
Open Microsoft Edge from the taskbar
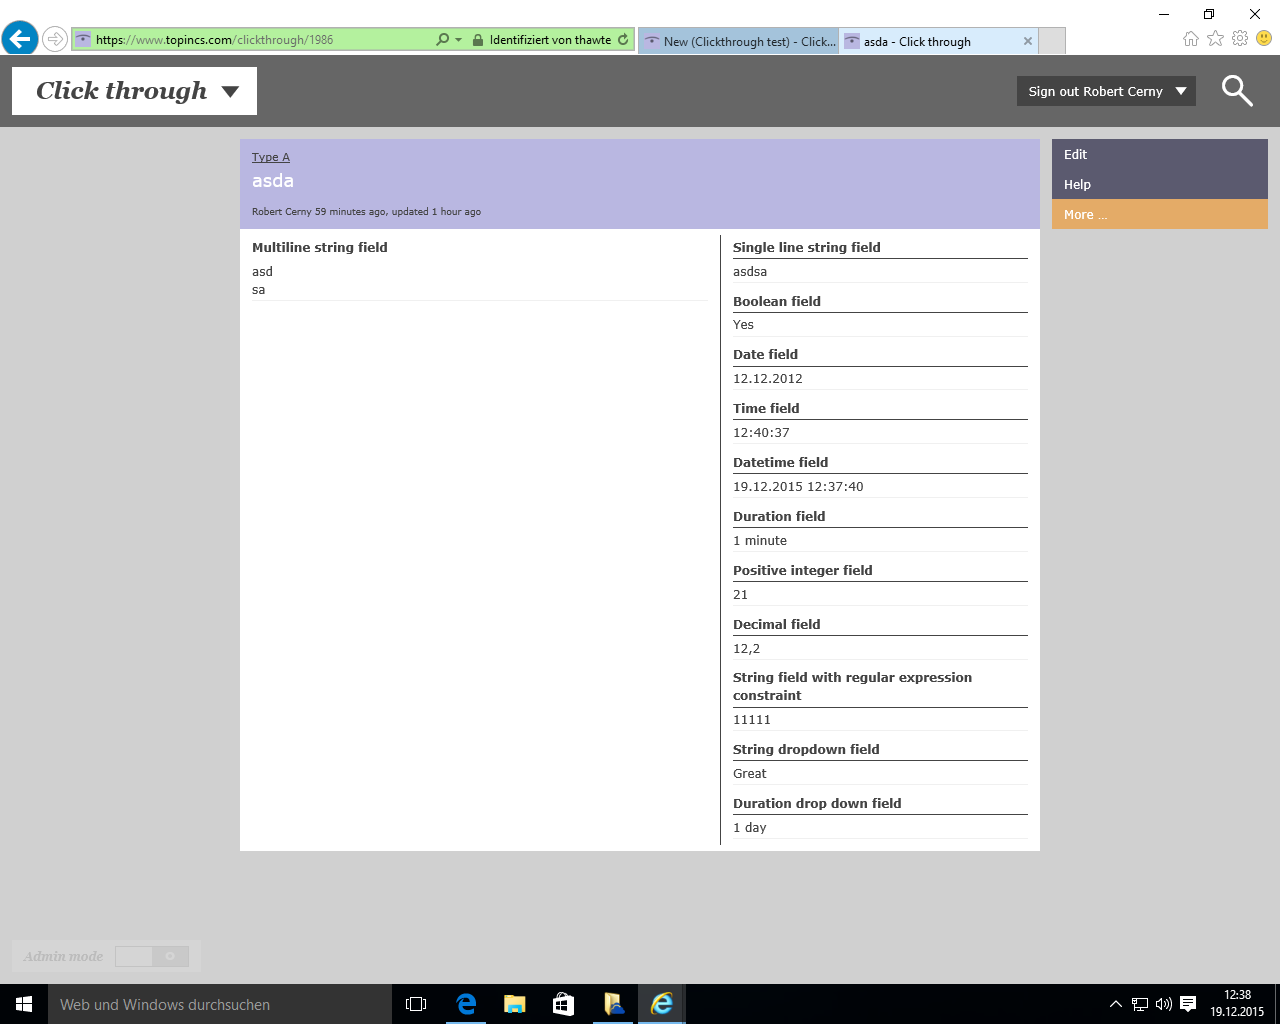[x=466, y=1004]
